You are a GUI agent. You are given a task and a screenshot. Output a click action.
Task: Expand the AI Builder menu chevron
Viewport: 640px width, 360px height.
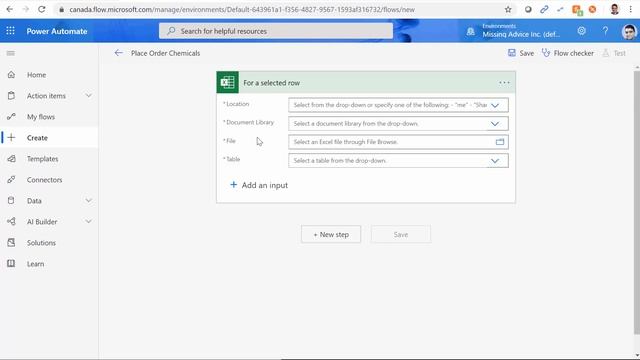(x=89, y=221)
